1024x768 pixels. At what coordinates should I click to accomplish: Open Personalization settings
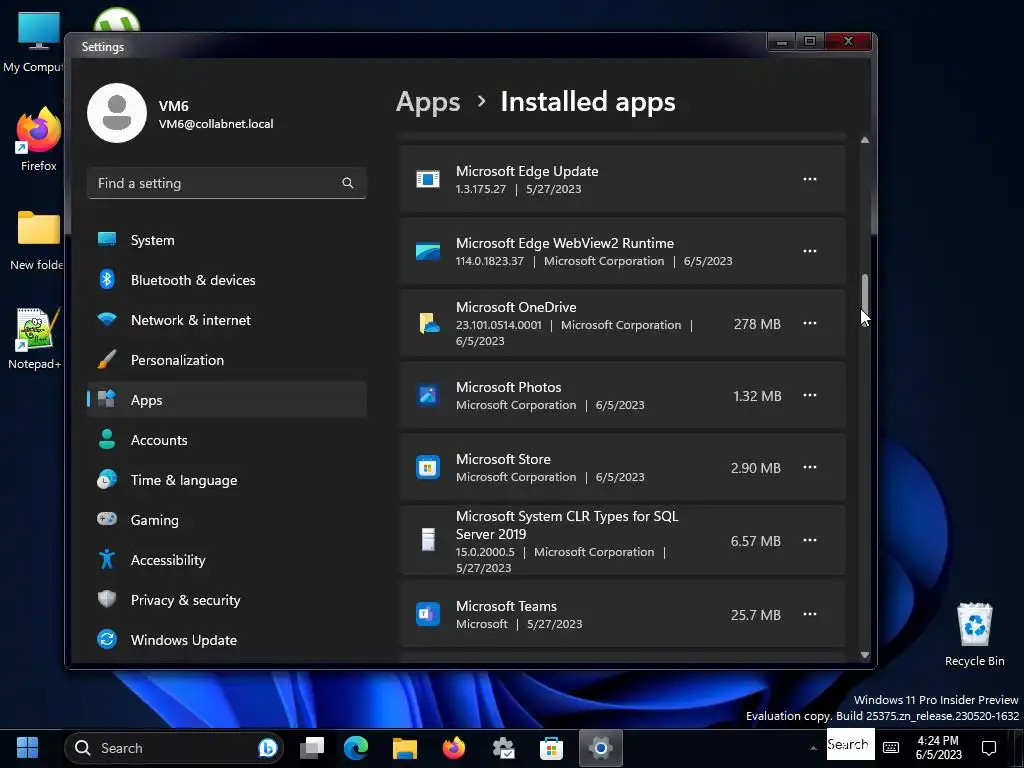[227, 360]
